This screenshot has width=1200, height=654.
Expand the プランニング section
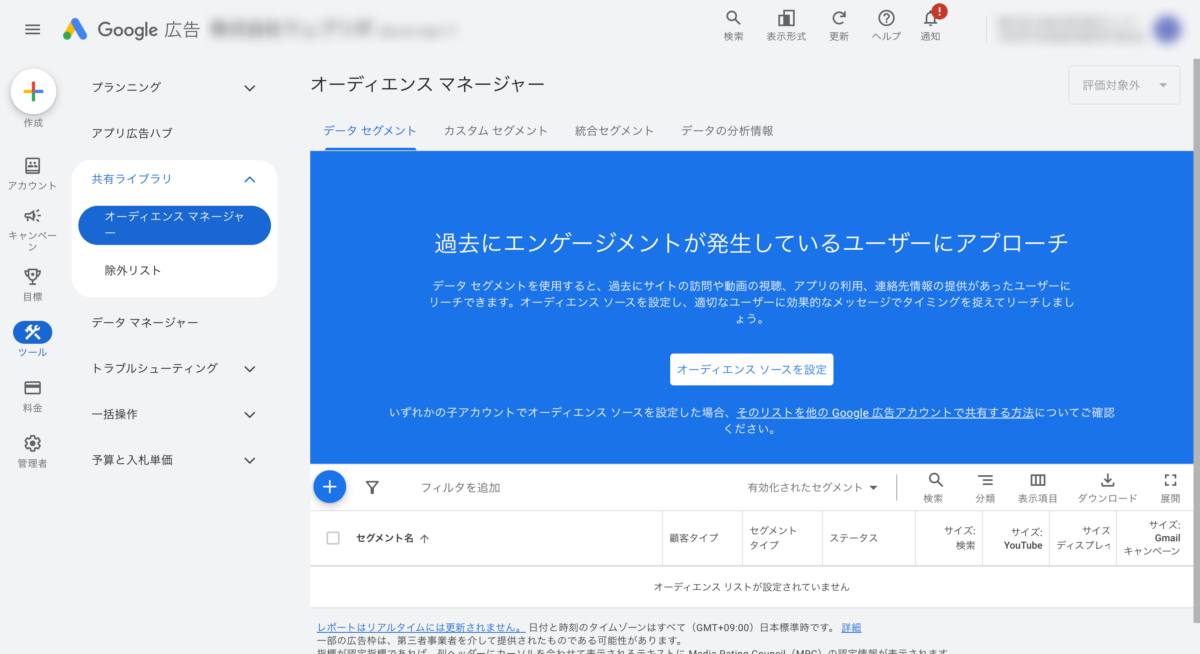click(x=250, y=88)
